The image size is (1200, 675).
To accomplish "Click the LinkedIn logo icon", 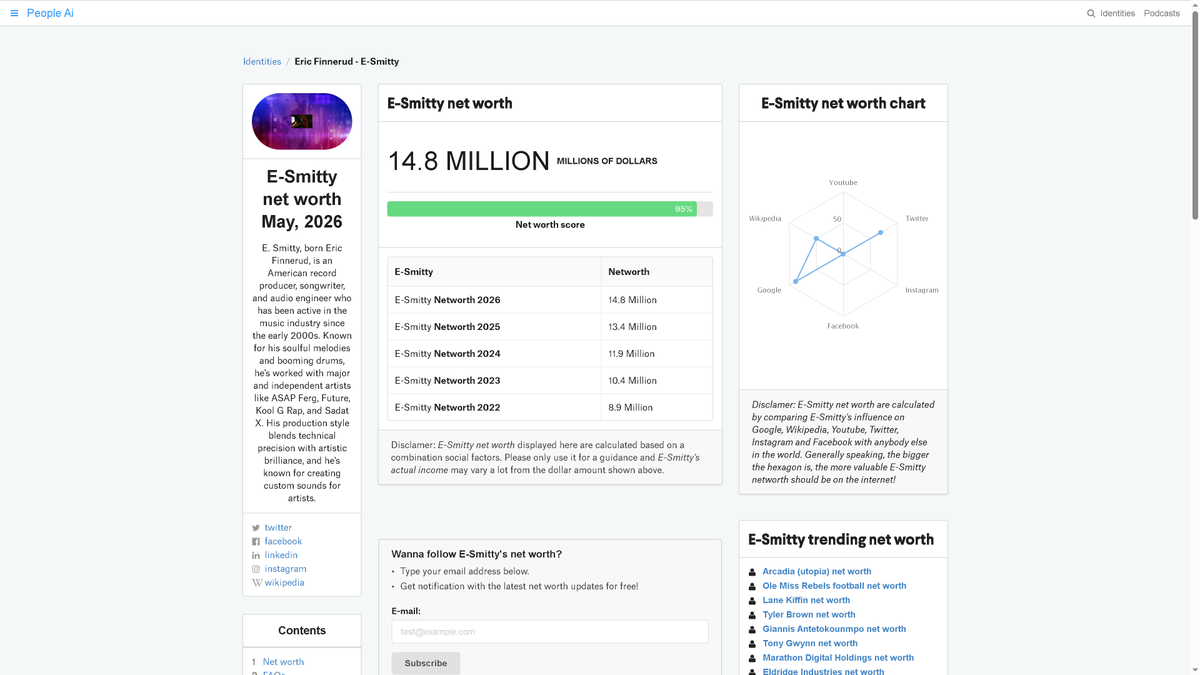I will click(256, 555).
